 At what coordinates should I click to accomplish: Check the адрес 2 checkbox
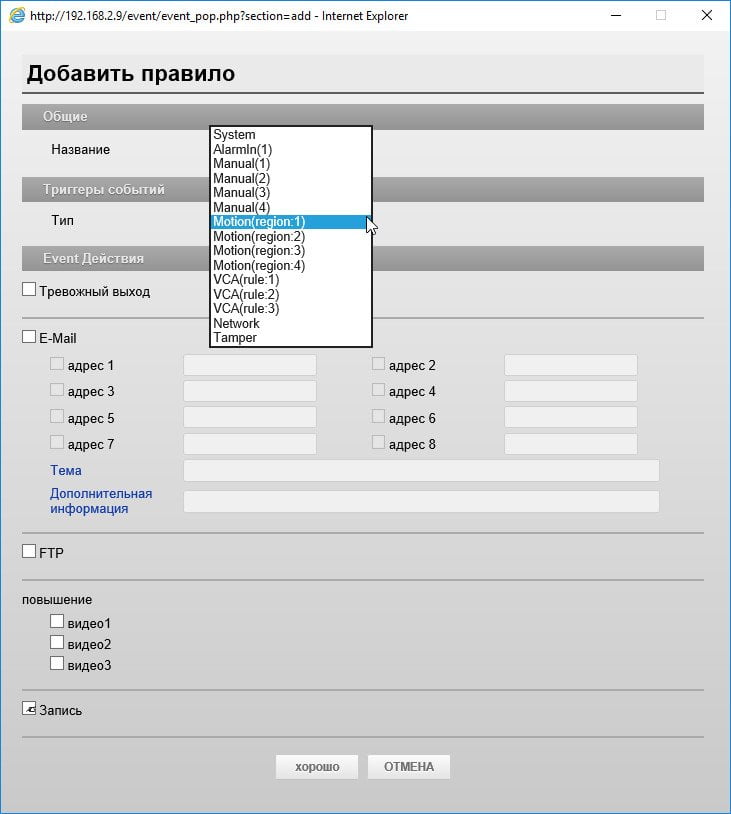(378, 363)
